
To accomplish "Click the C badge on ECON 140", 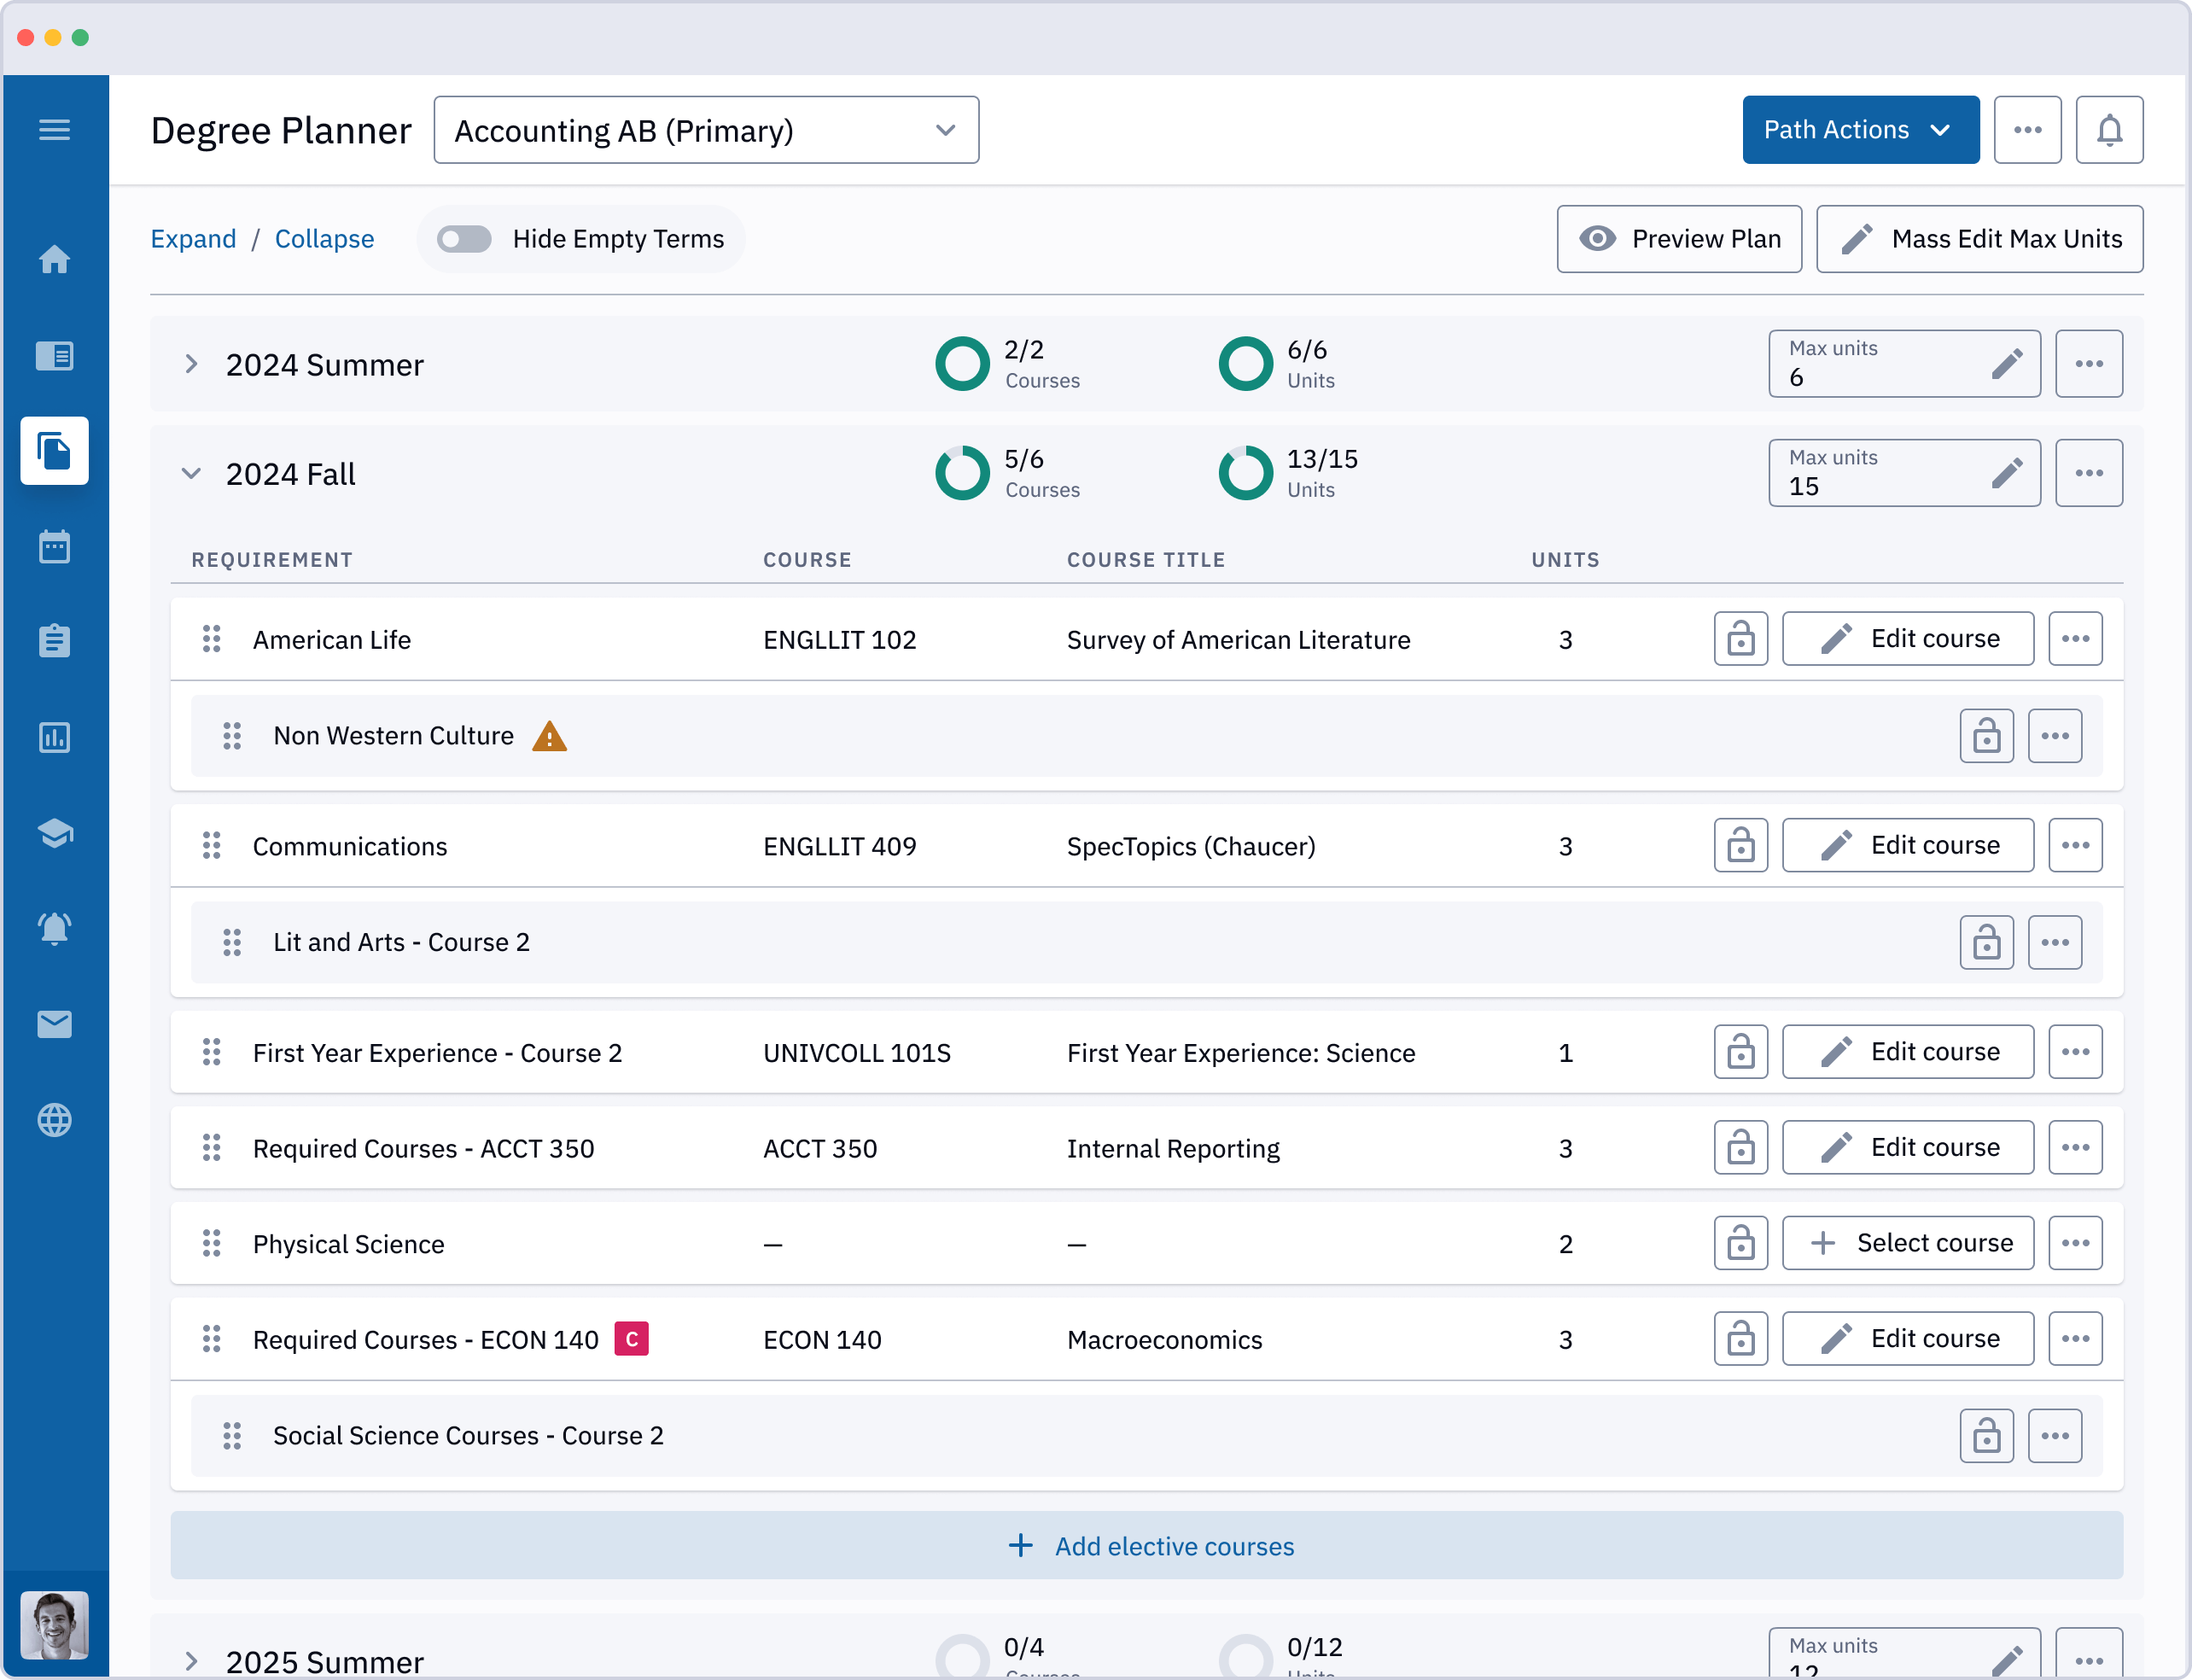I will pyautogui.click(x=631, y=1339).
